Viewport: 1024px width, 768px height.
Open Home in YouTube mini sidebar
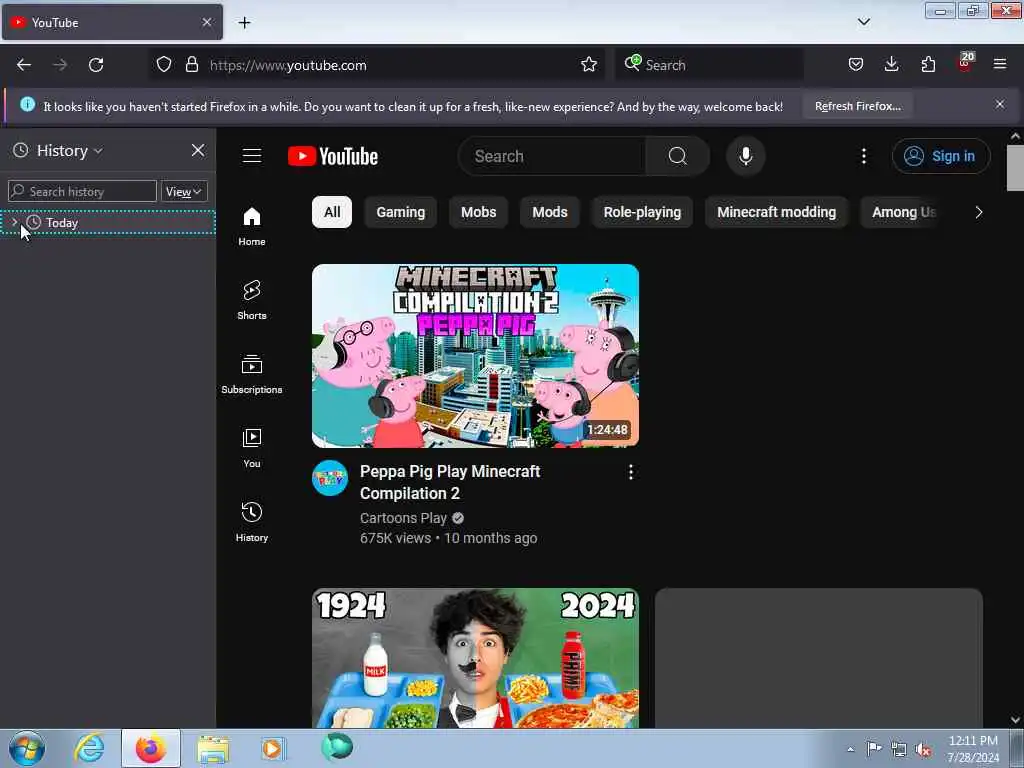[x=252, y=227]
